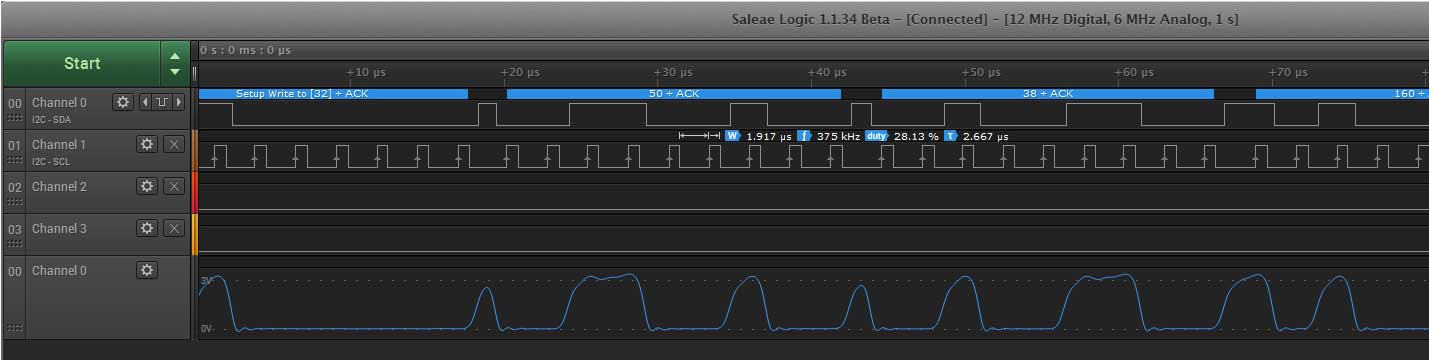Select the '38 + ACK' decoded frame
Screen dimensions: 1429x360
1047,93
